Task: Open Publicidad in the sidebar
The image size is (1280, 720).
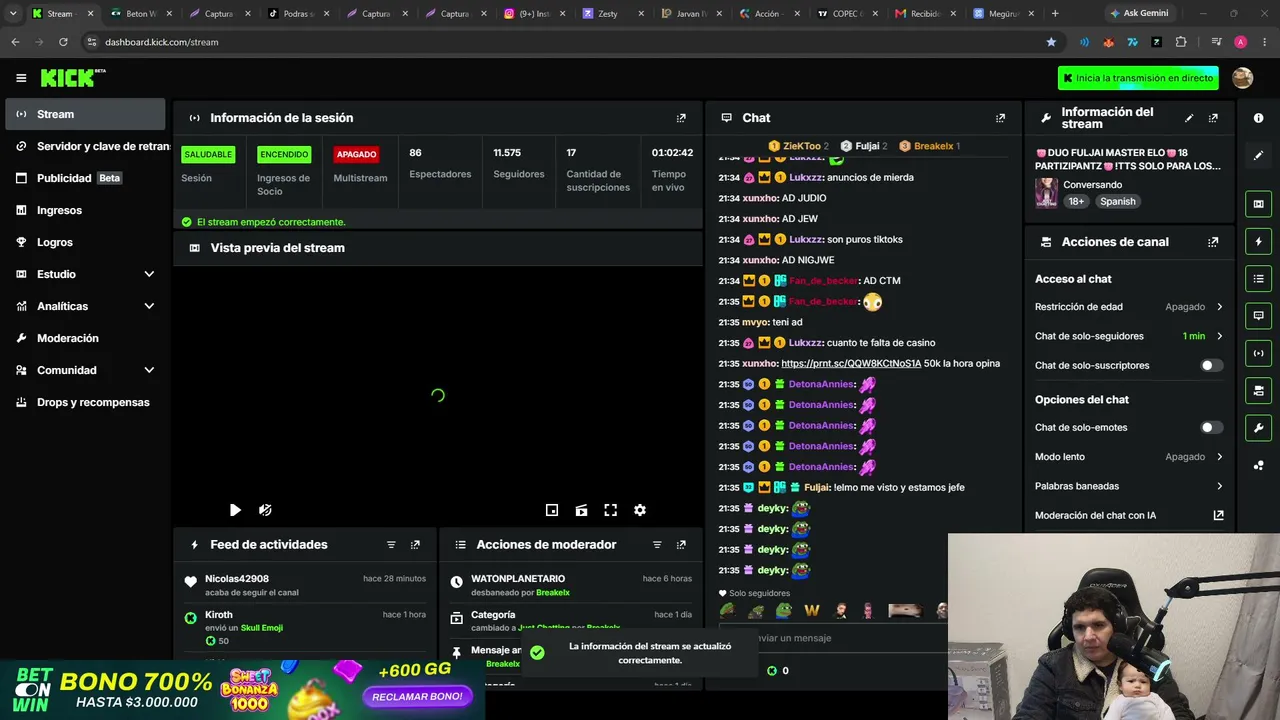Action: (x=85, y=178)
